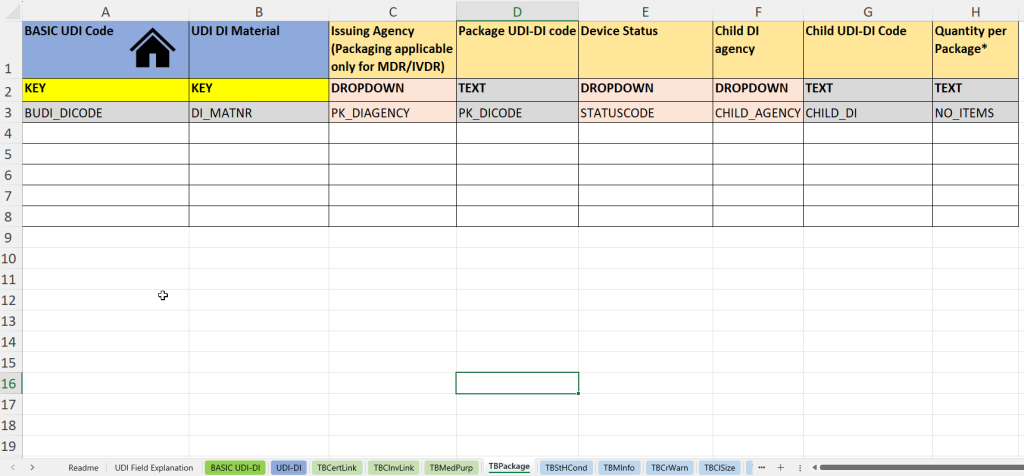Select column D header
Screen dimensions: 1024x476
517,10
